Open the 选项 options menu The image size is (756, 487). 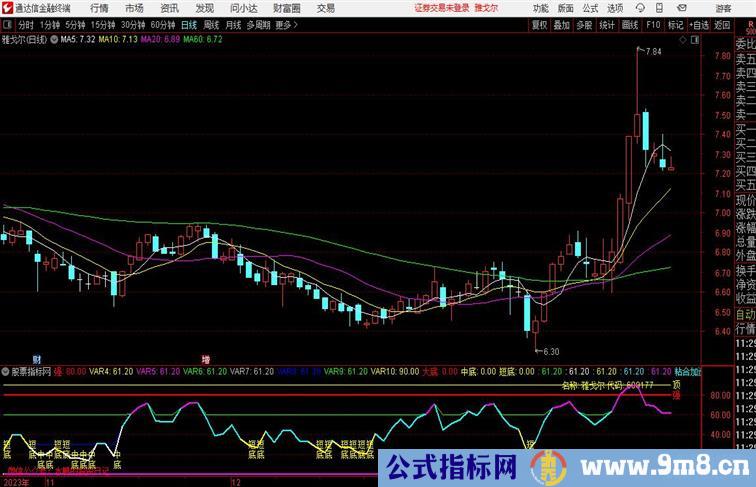(606, 8)
